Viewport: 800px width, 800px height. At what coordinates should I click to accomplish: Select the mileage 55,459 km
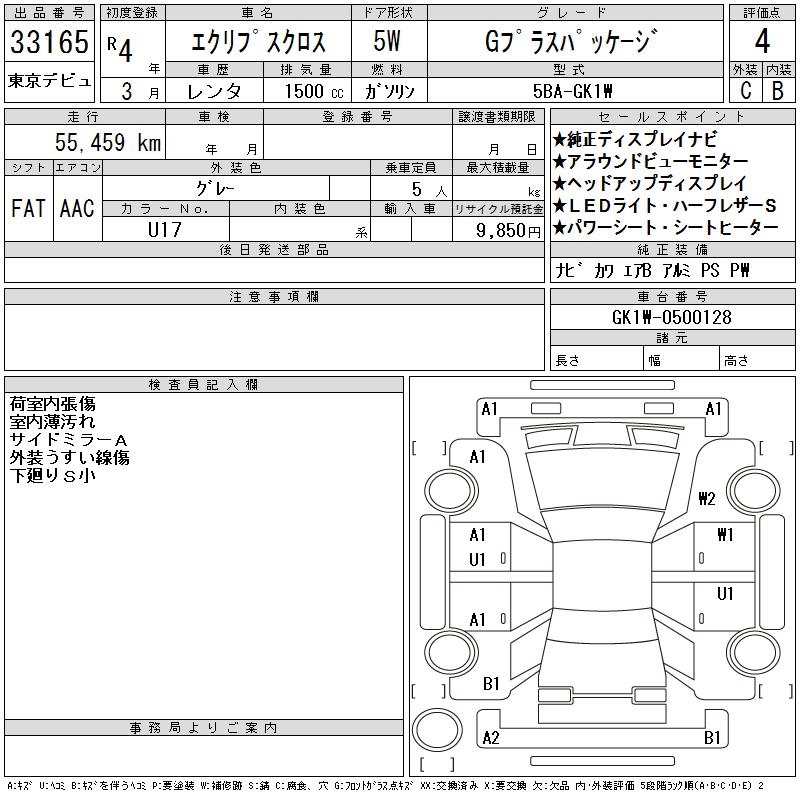pyautogui.click(x=108, y=142)
